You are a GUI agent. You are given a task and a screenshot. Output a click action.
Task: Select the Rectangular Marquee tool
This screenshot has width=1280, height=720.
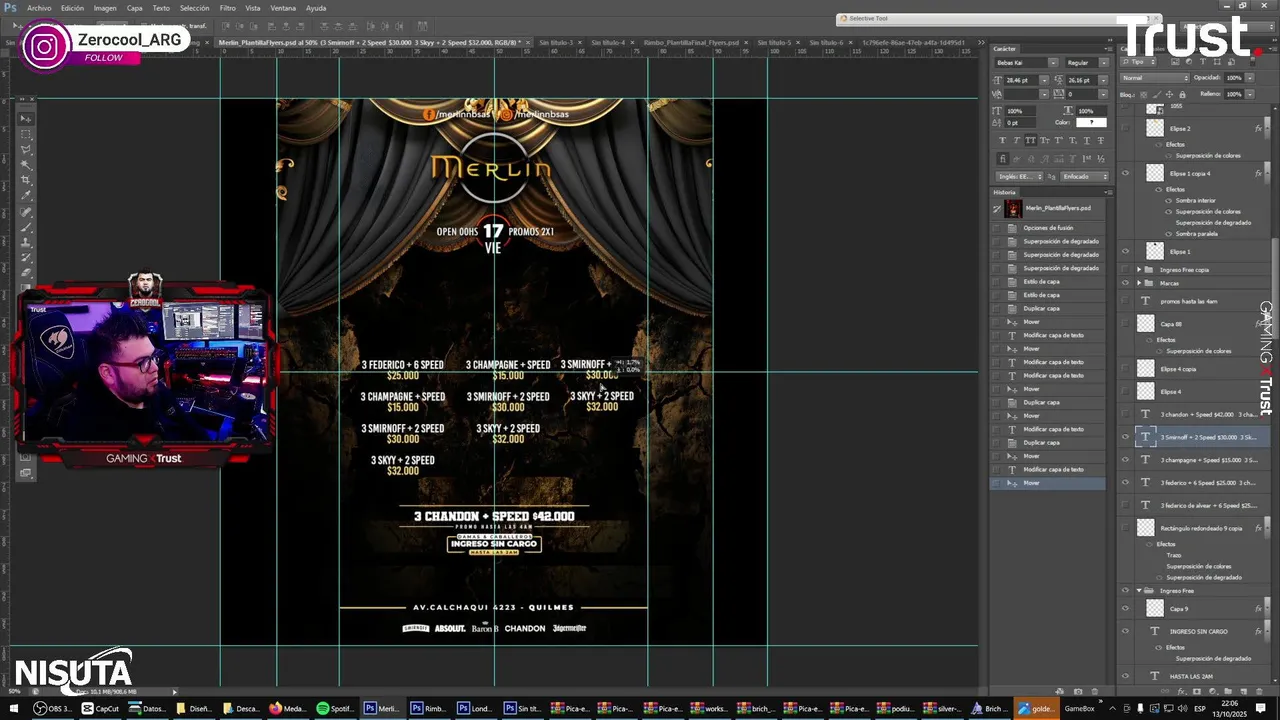tap(26, 134)
